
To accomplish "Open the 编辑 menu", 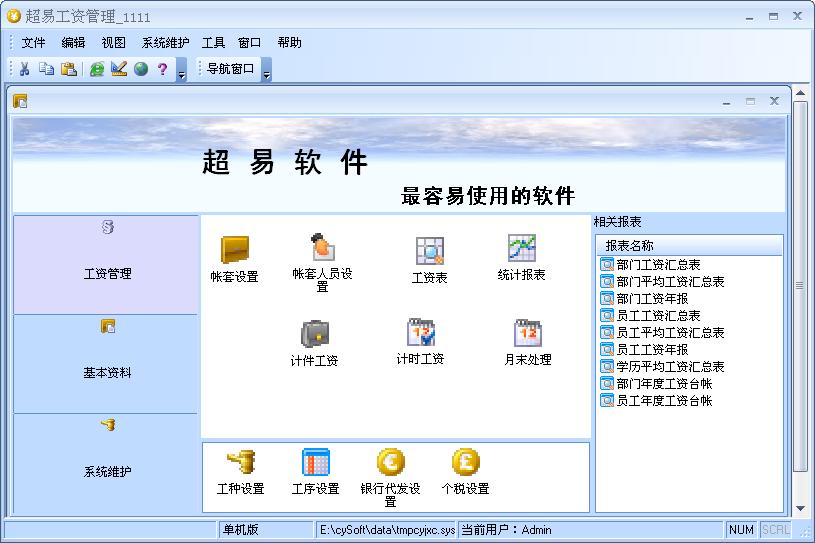I will (73, 43).
